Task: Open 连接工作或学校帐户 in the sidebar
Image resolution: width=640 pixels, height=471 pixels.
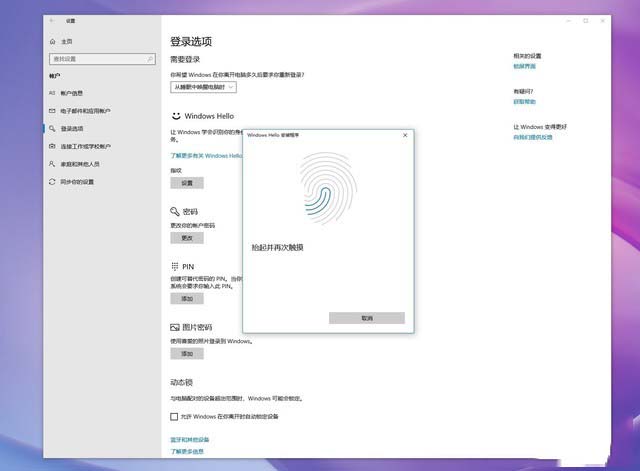Action: 86,146
